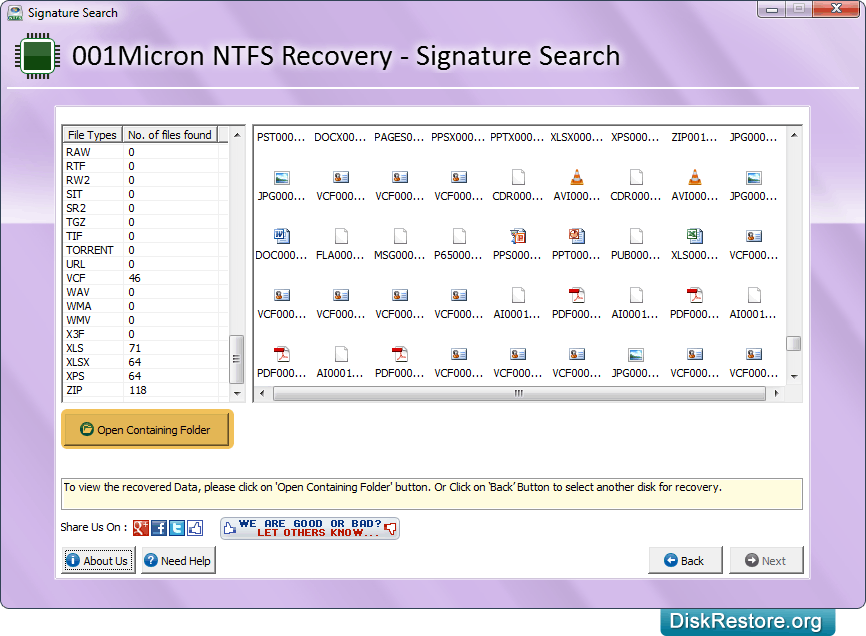Click file grid horizontal scroll-right arrow
Image resolution: width=866 pixels, height=636 pixels.
pyautogui.click(x=777, y=393)
